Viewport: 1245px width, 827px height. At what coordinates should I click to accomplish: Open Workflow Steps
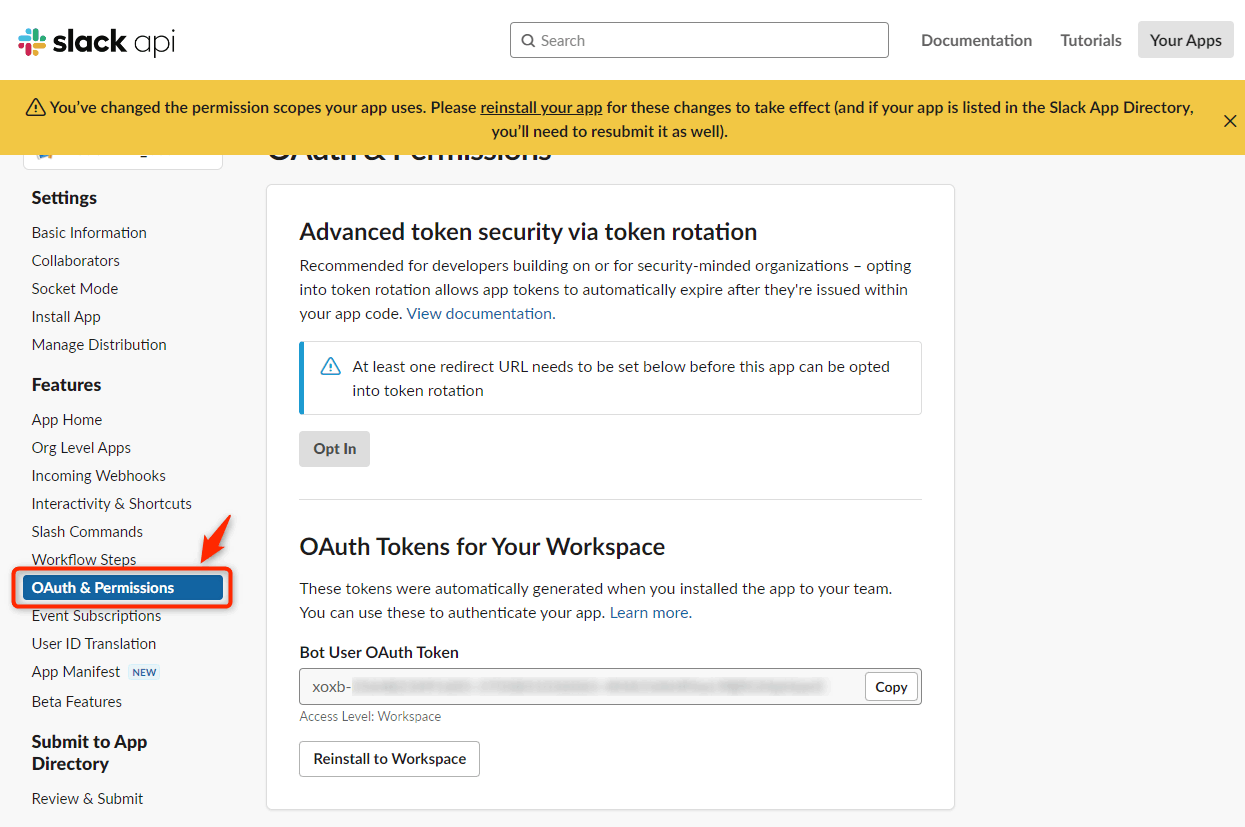[84, 559]
